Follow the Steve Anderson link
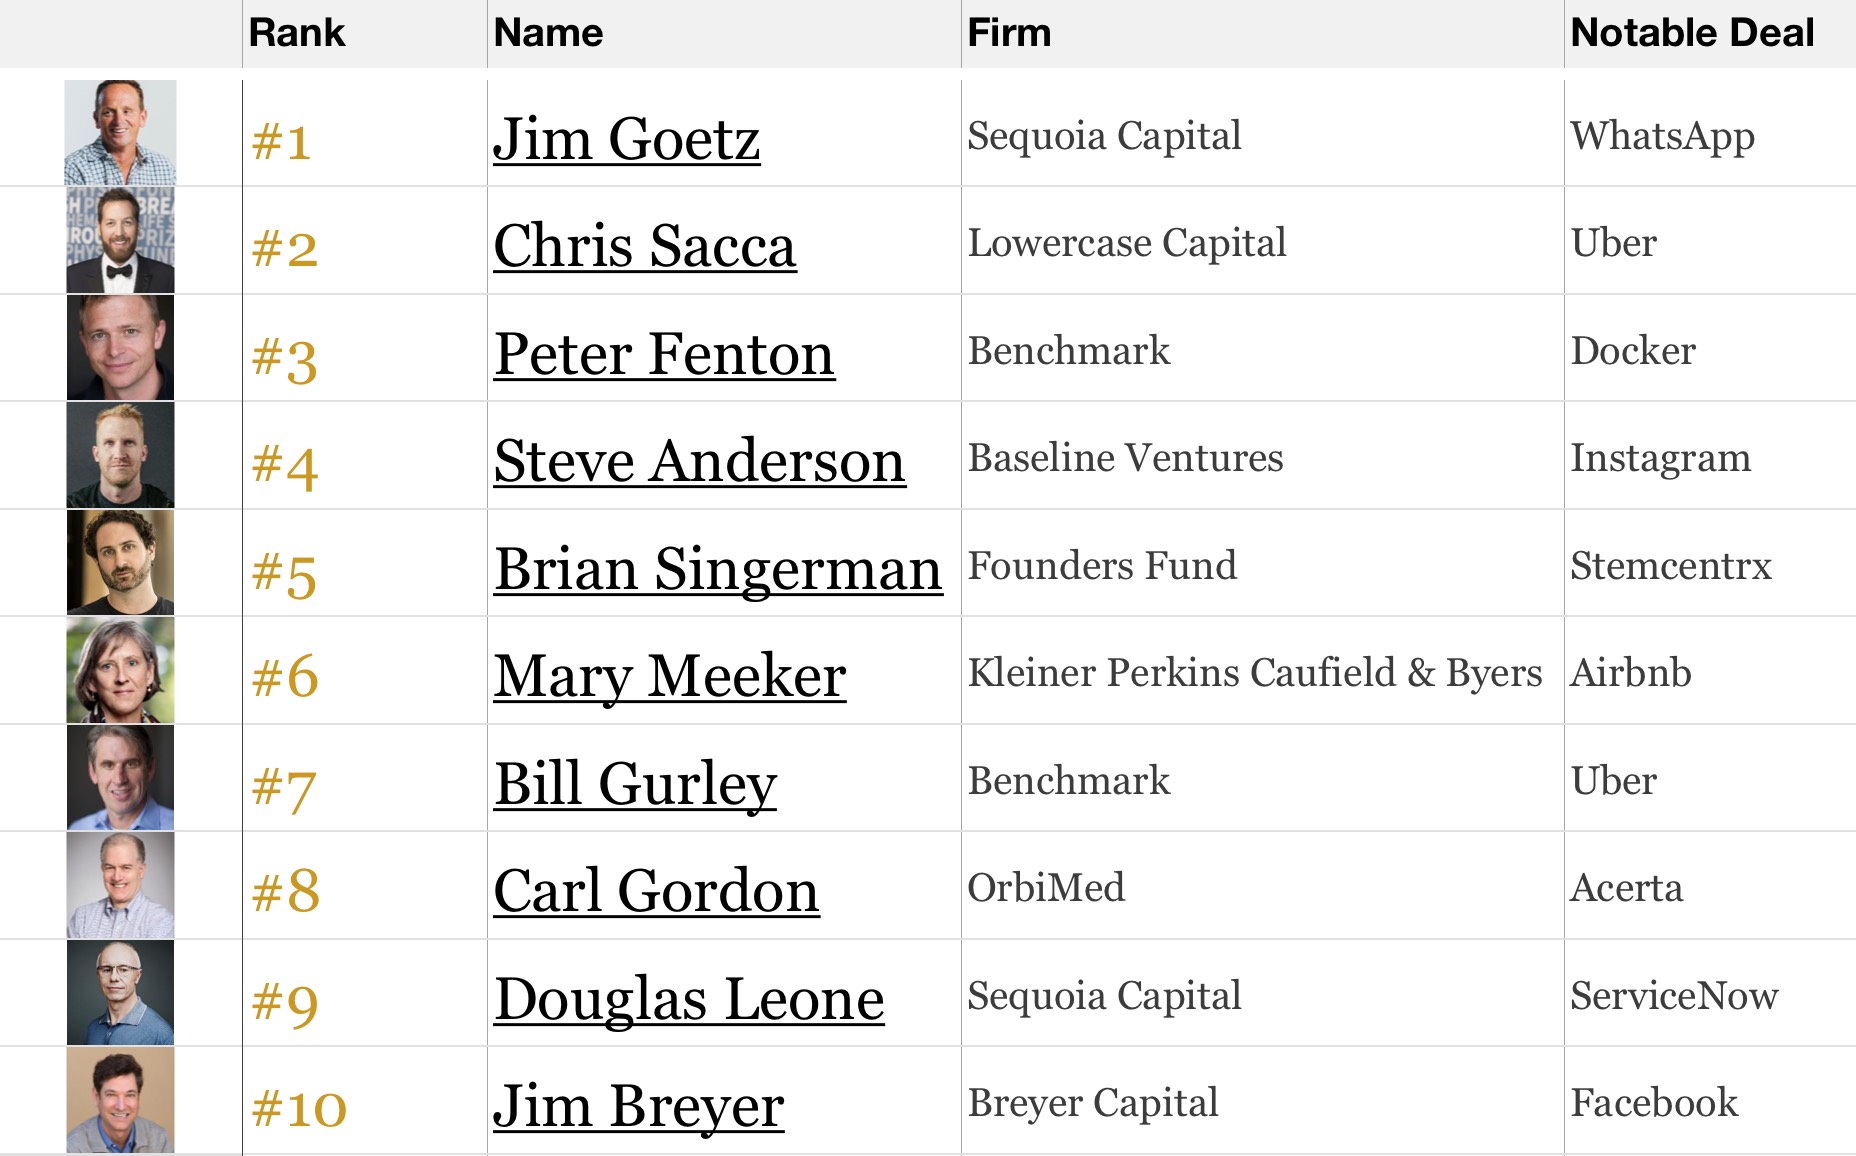 [x=699, y=461]
